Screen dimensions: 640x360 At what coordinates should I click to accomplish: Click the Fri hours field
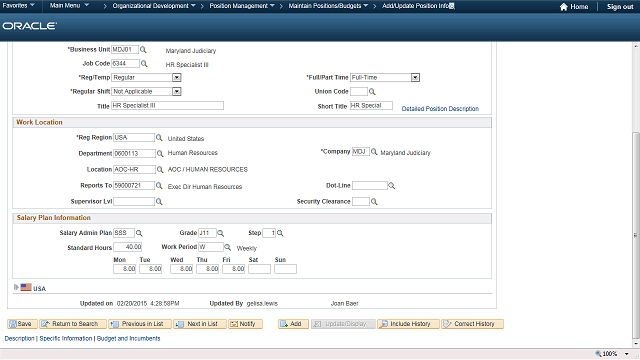[x=233, y=269]
